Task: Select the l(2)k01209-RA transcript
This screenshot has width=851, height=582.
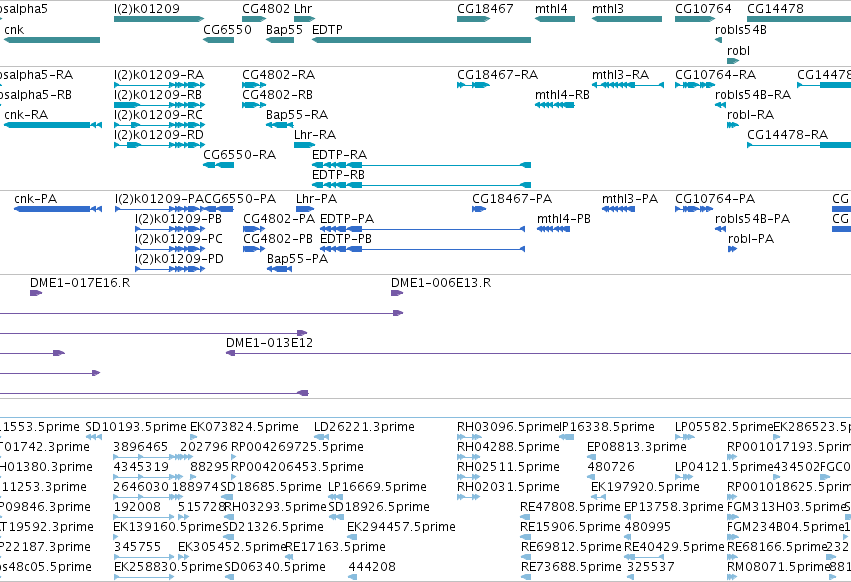Action: click(x=160, y=85)
